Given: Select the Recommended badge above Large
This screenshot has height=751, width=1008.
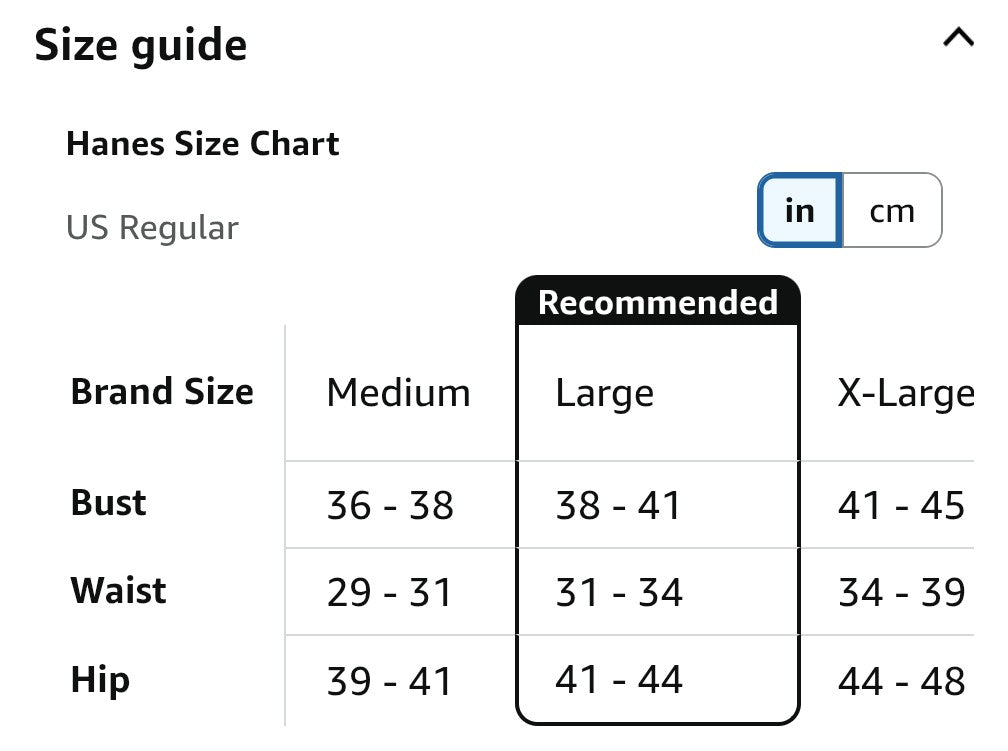Looking at the screenshot, I should point(658,302).
